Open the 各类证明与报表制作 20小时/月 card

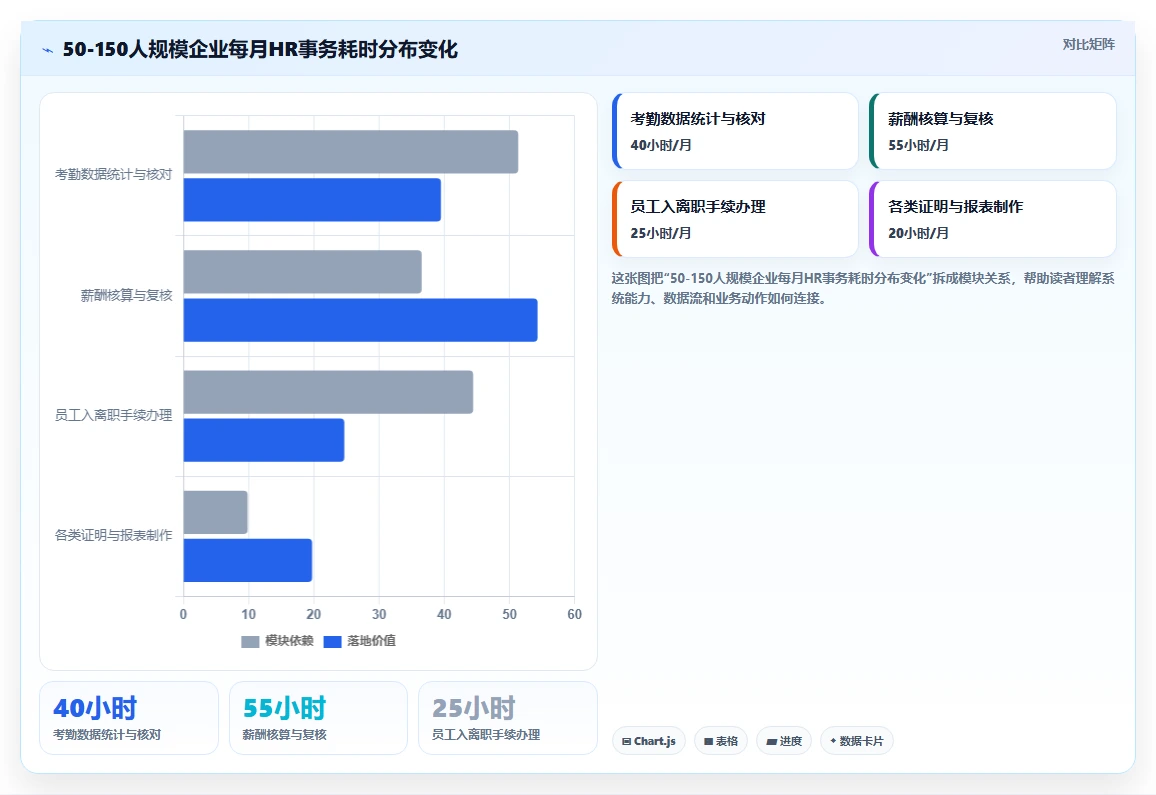(x=992, y=219)
